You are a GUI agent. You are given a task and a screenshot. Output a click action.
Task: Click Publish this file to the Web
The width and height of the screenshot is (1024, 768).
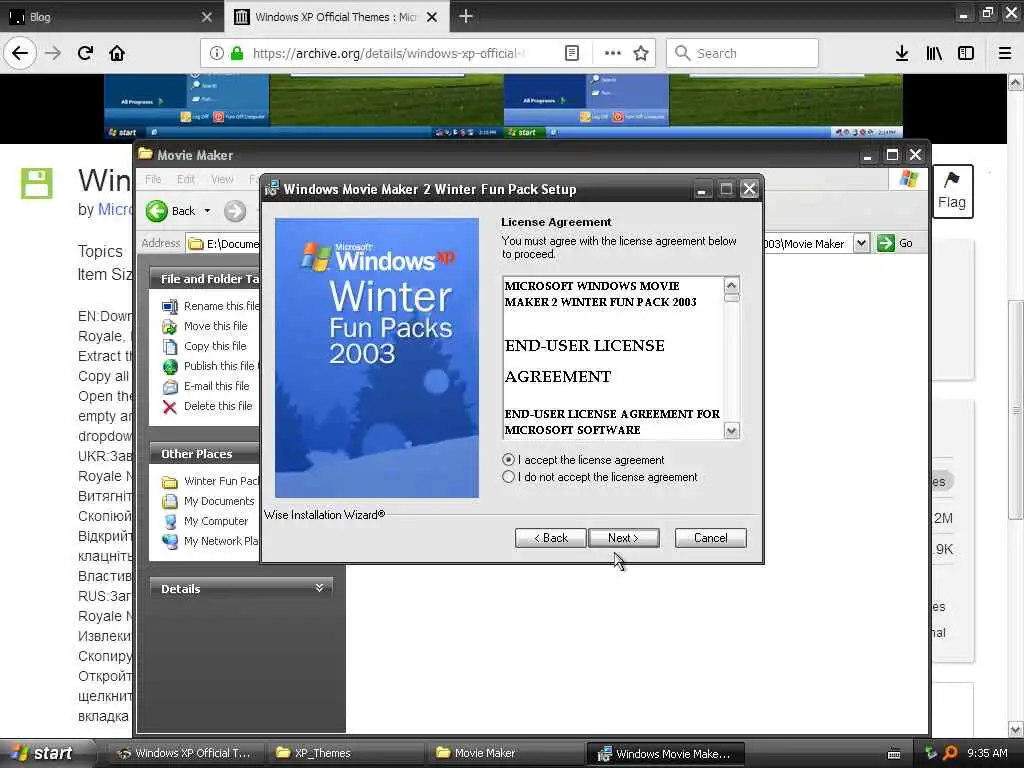pyautogui.click(x=210, y=366)
